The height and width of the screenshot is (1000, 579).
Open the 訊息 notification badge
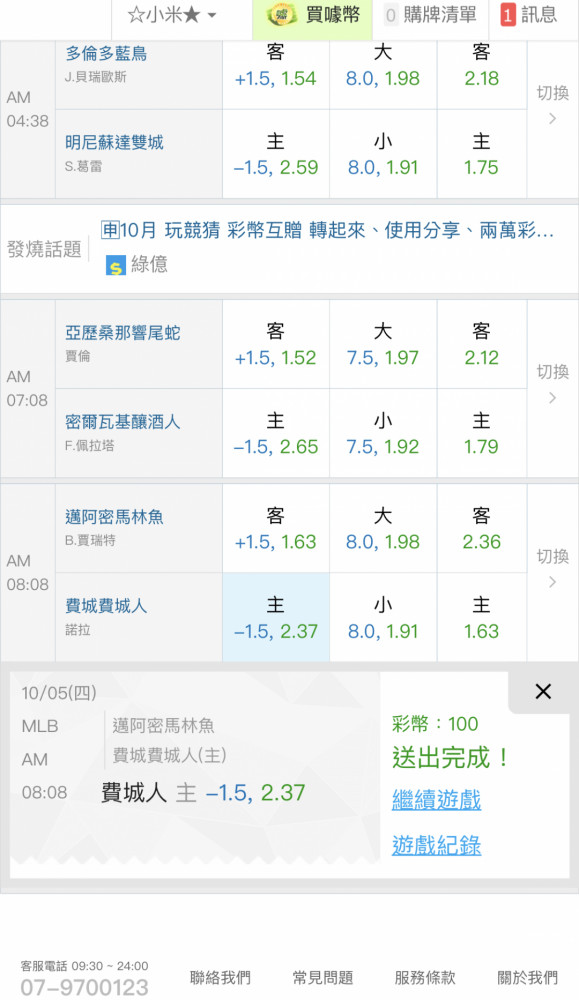pyautogui.click(x=508, y=15)
